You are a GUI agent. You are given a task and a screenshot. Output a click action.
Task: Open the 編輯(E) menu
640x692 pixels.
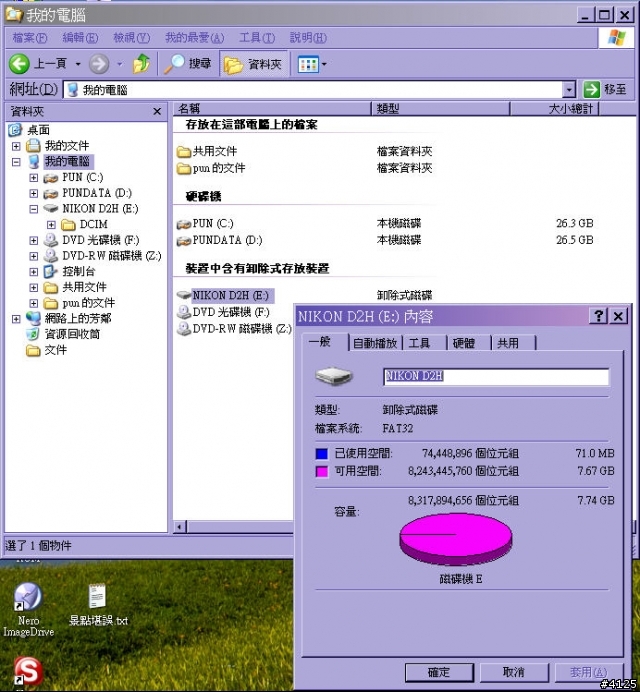pos(80,38)
